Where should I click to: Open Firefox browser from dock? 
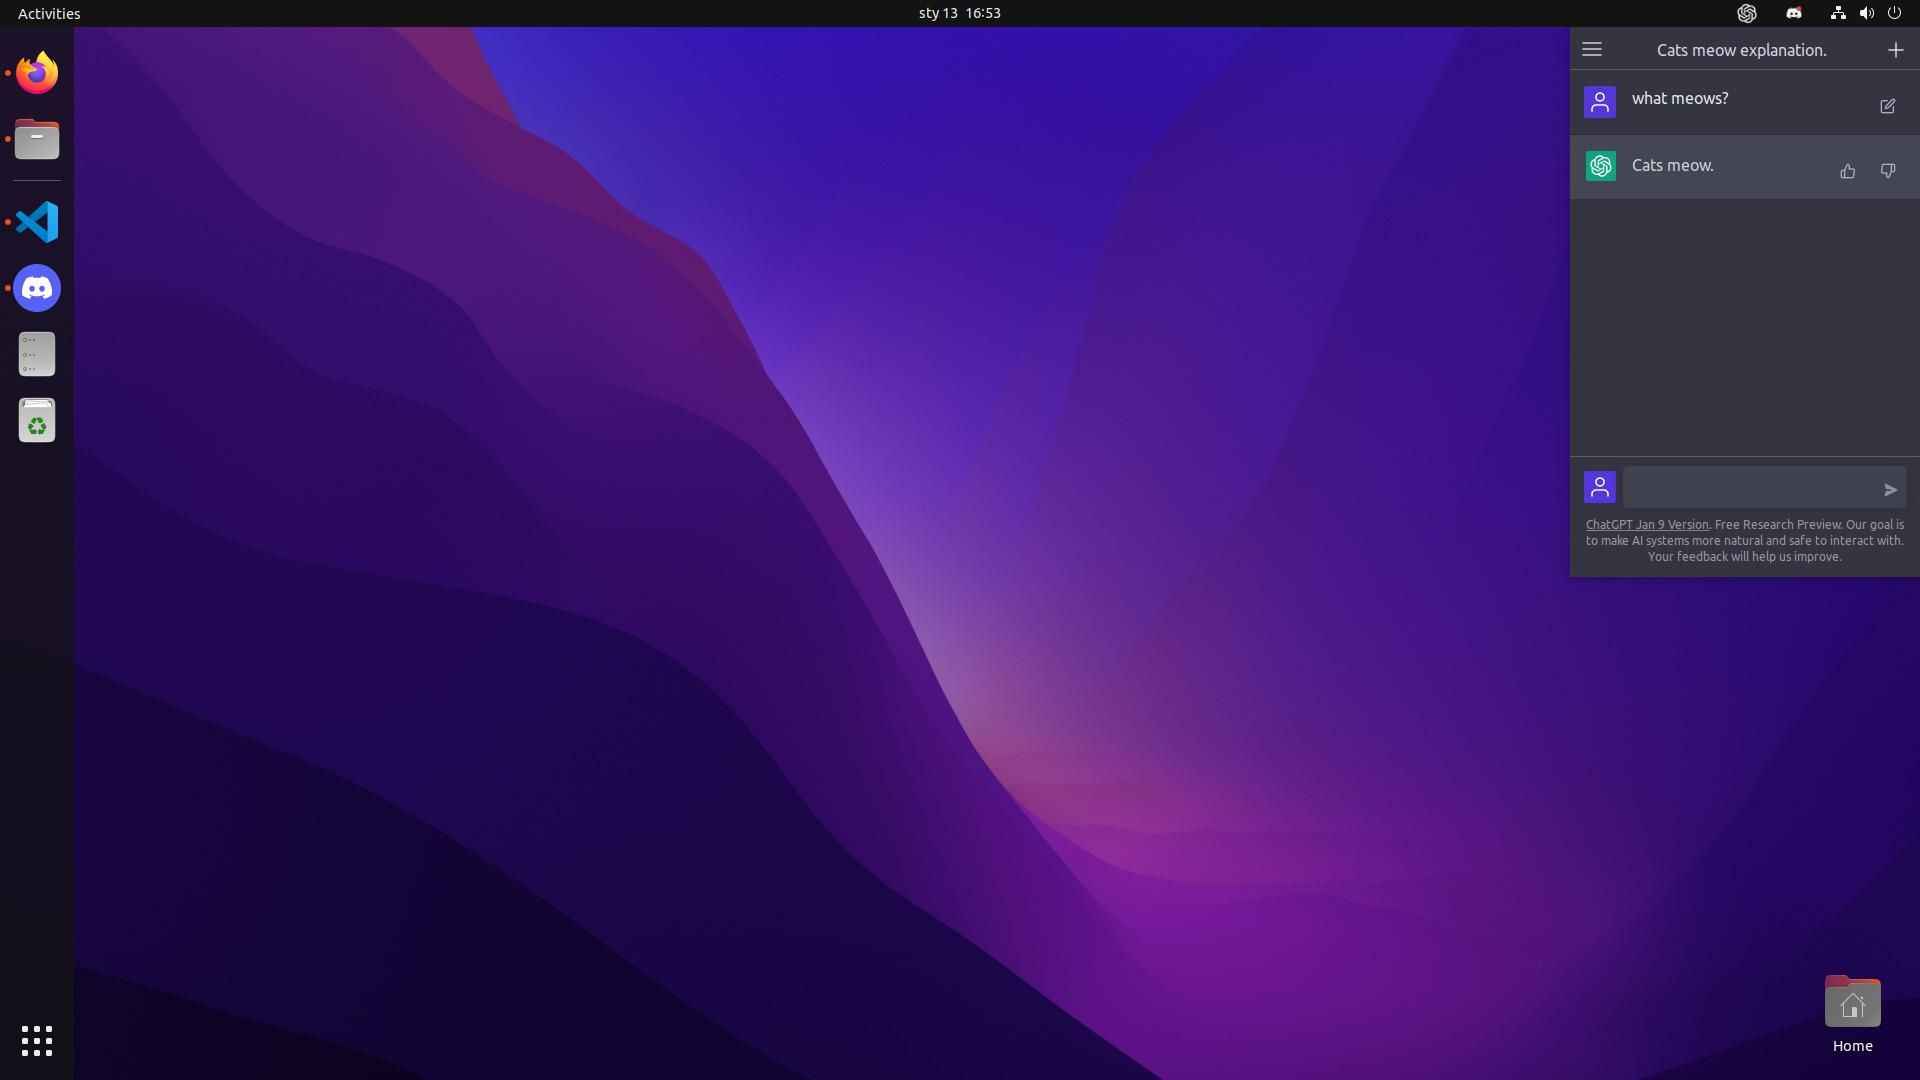[37, 71]
